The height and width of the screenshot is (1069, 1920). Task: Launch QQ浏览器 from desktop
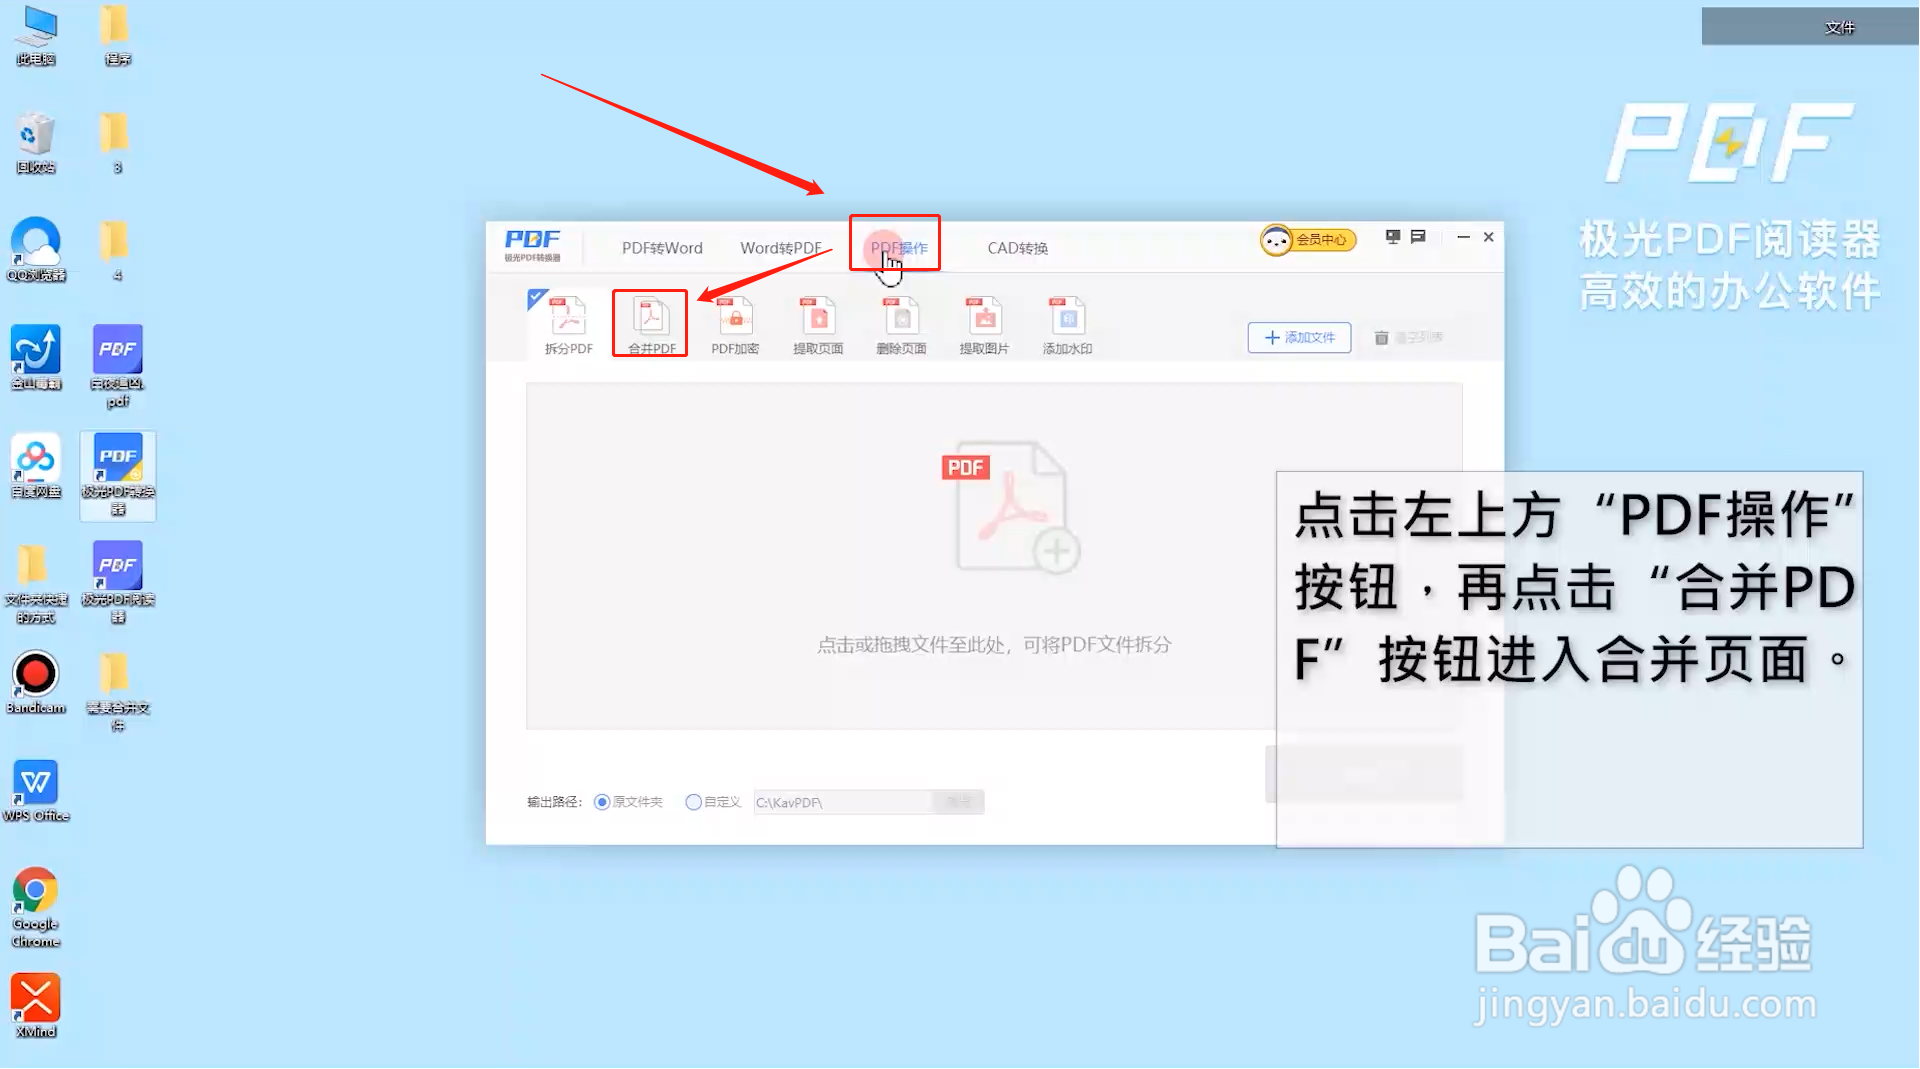36,250
